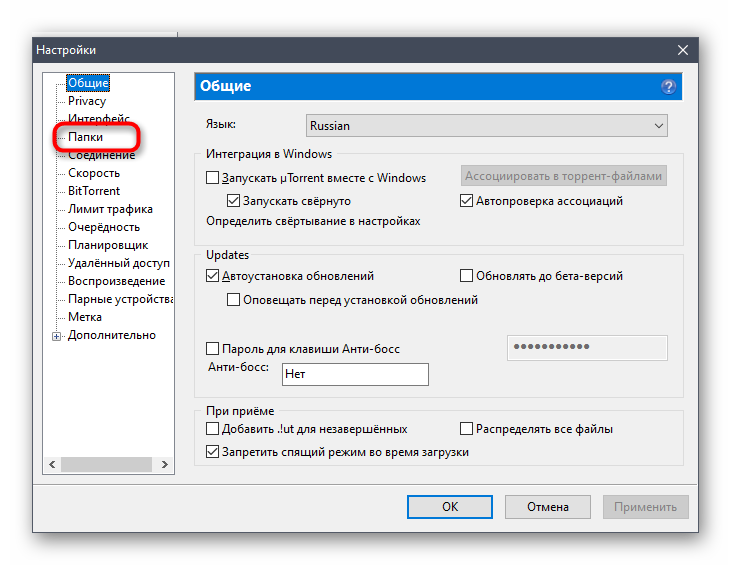Image resolution: width=731 pixels, height=565 pixels.
Task: Open the Планировщик section
Action: [x=108, y=245]
